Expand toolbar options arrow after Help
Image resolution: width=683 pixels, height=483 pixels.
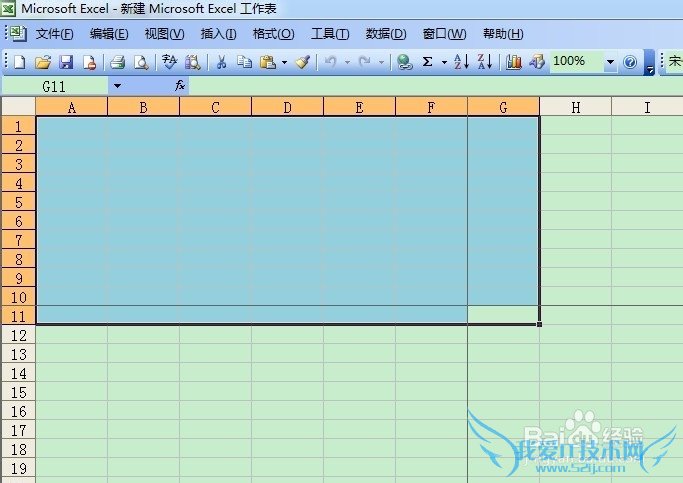[x=649, y=62]
